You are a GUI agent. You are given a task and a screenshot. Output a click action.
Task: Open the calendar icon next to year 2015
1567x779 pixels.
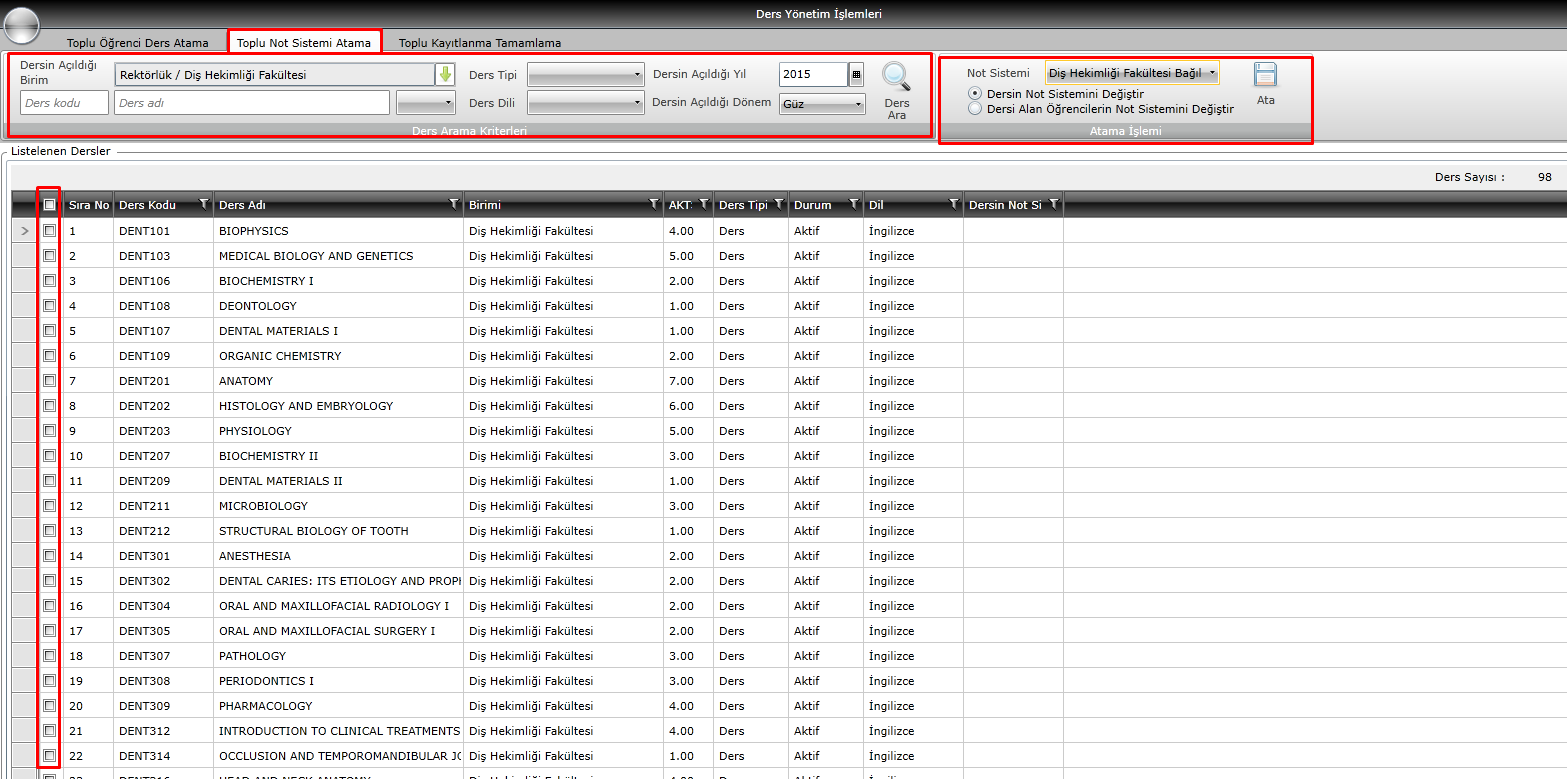[856, 74]
